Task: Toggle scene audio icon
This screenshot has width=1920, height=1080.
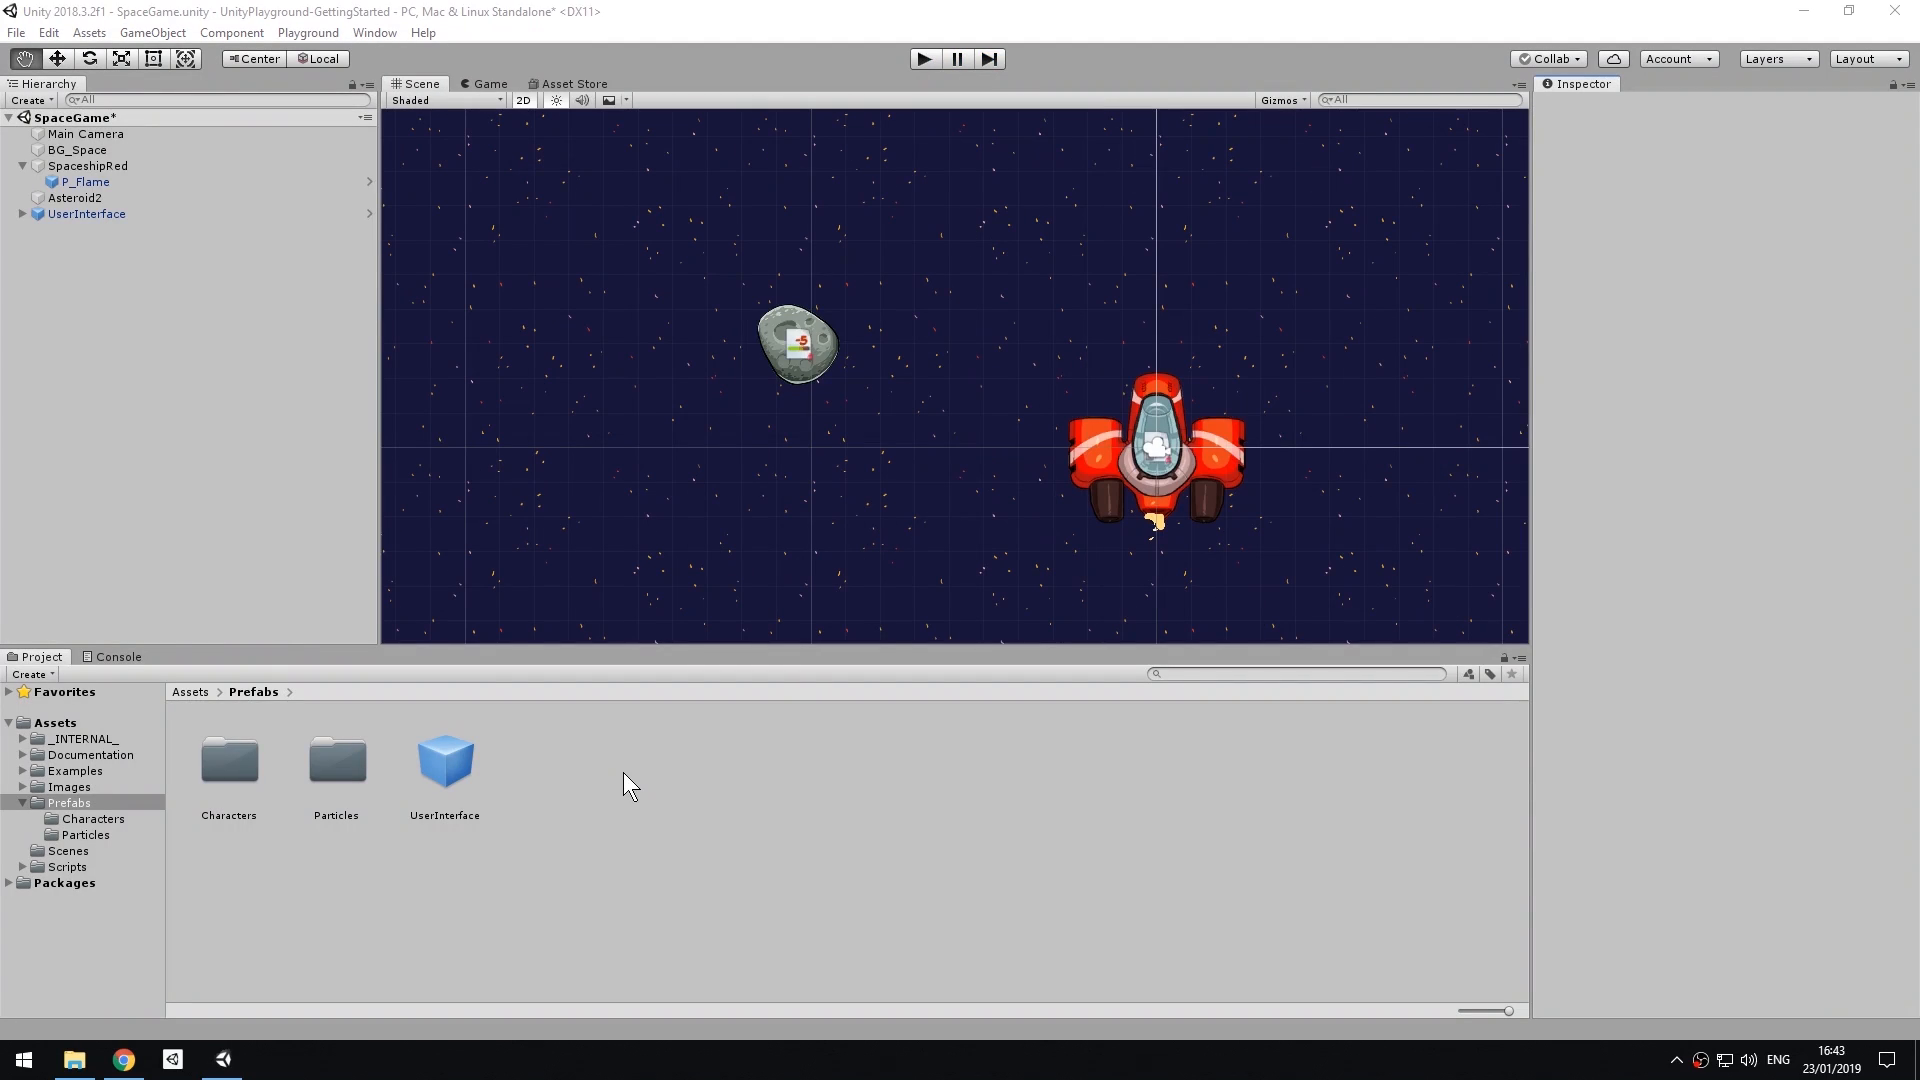Action: [x=582, y=100]
